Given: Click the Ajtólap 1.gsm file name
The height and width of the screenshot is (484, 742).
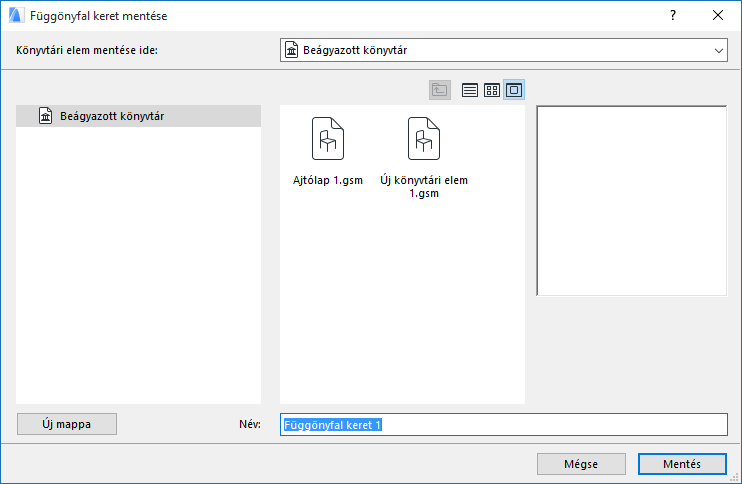Looking at the screenshot, I should (328, 180).
